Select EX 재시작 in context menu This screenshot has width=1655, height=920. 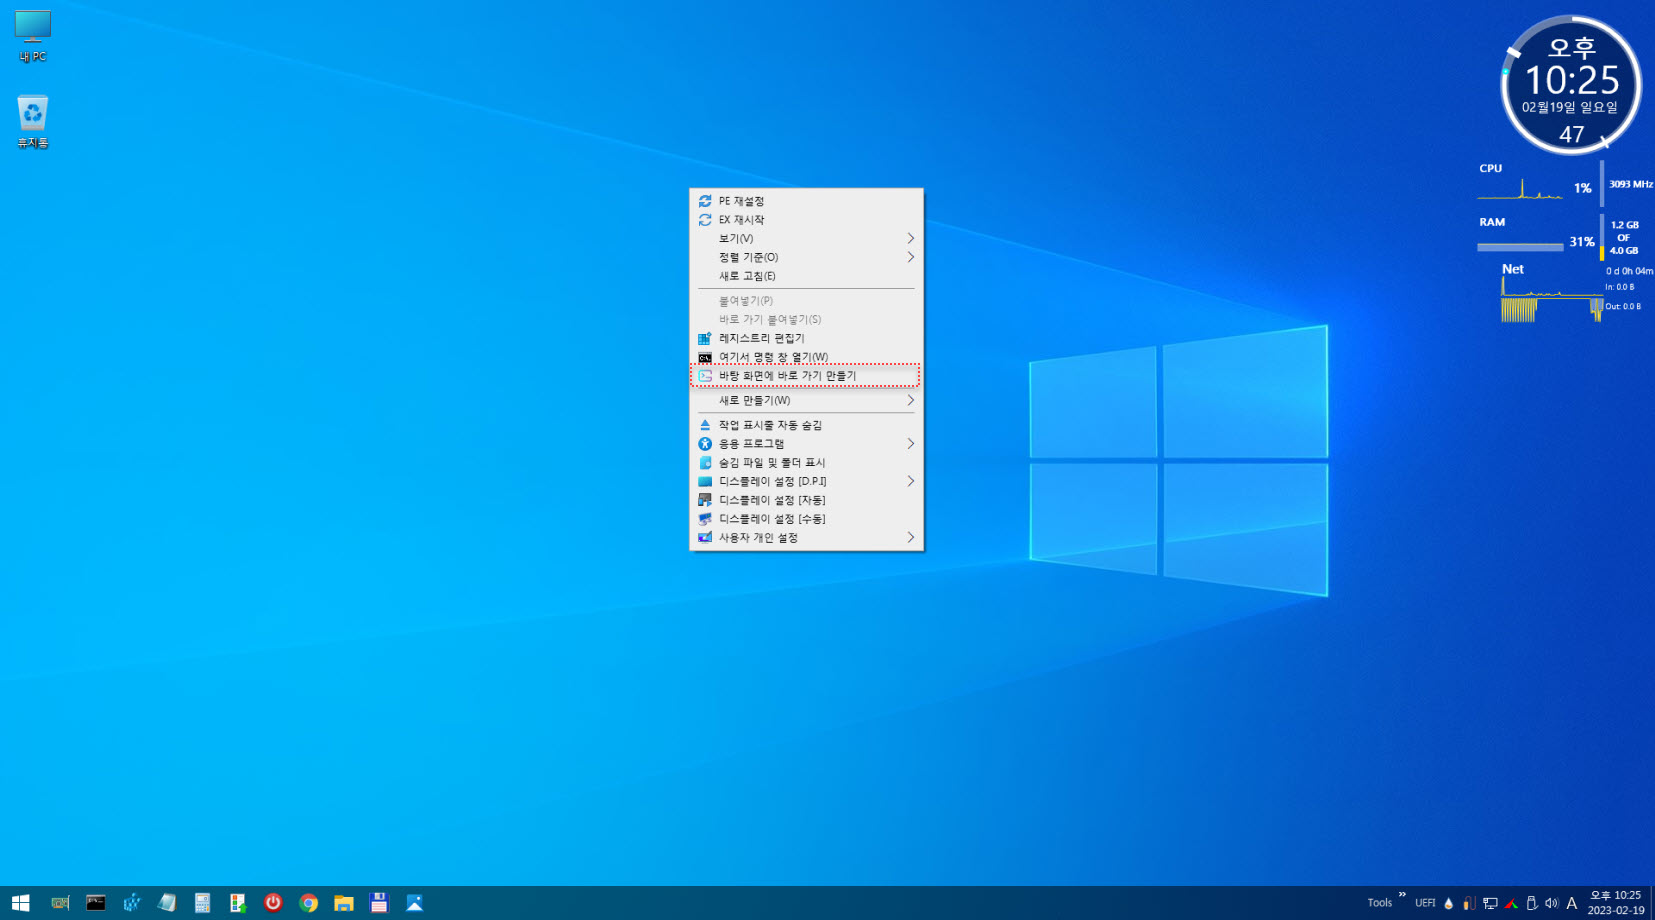[806, 220]
